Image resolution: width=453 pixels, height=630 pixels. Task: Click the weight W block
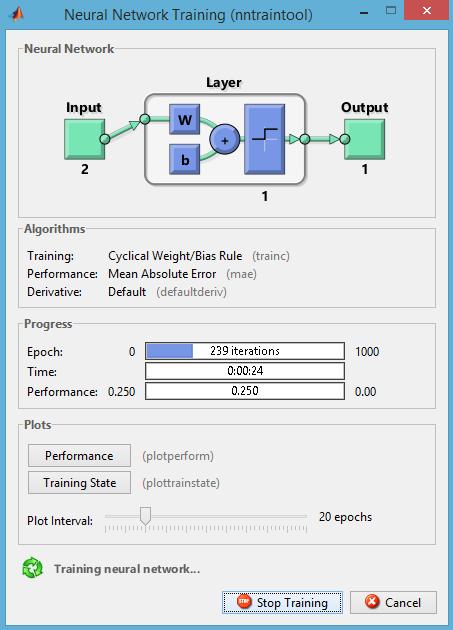tap(184, 119)
